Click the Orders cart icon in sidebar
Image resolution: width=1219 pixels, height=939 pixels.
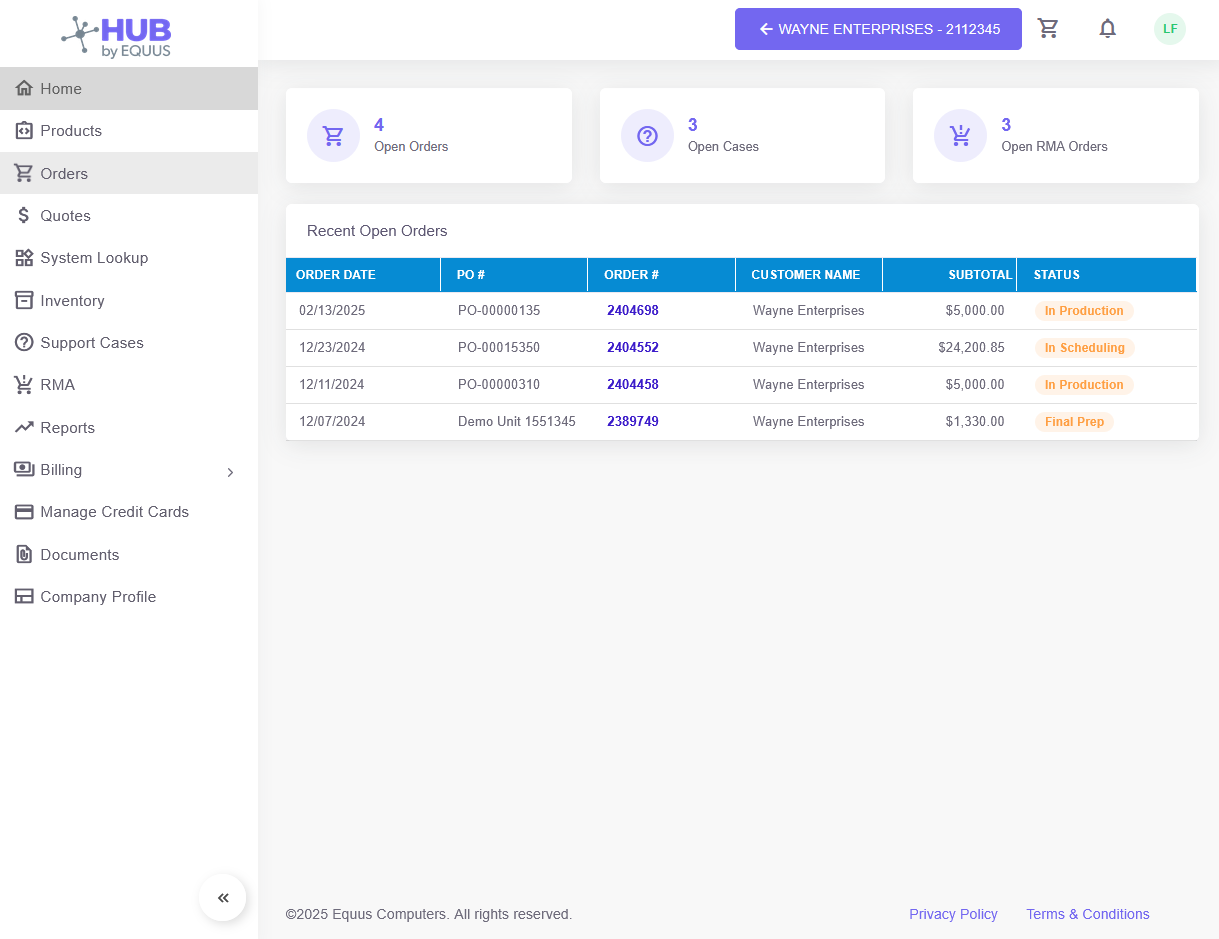(x=24, y=173)
